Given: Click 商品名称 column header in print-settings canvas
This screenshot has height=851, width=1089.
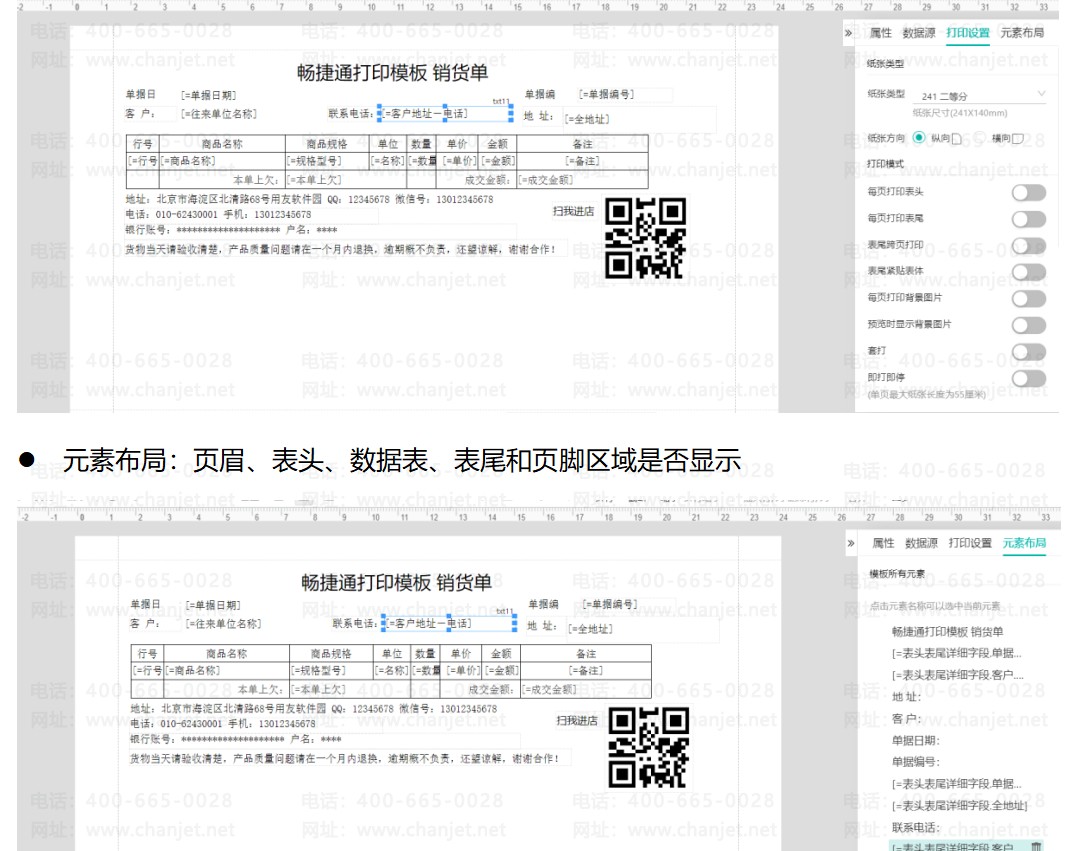Looking at the screenshot, I should coord(222,144).
